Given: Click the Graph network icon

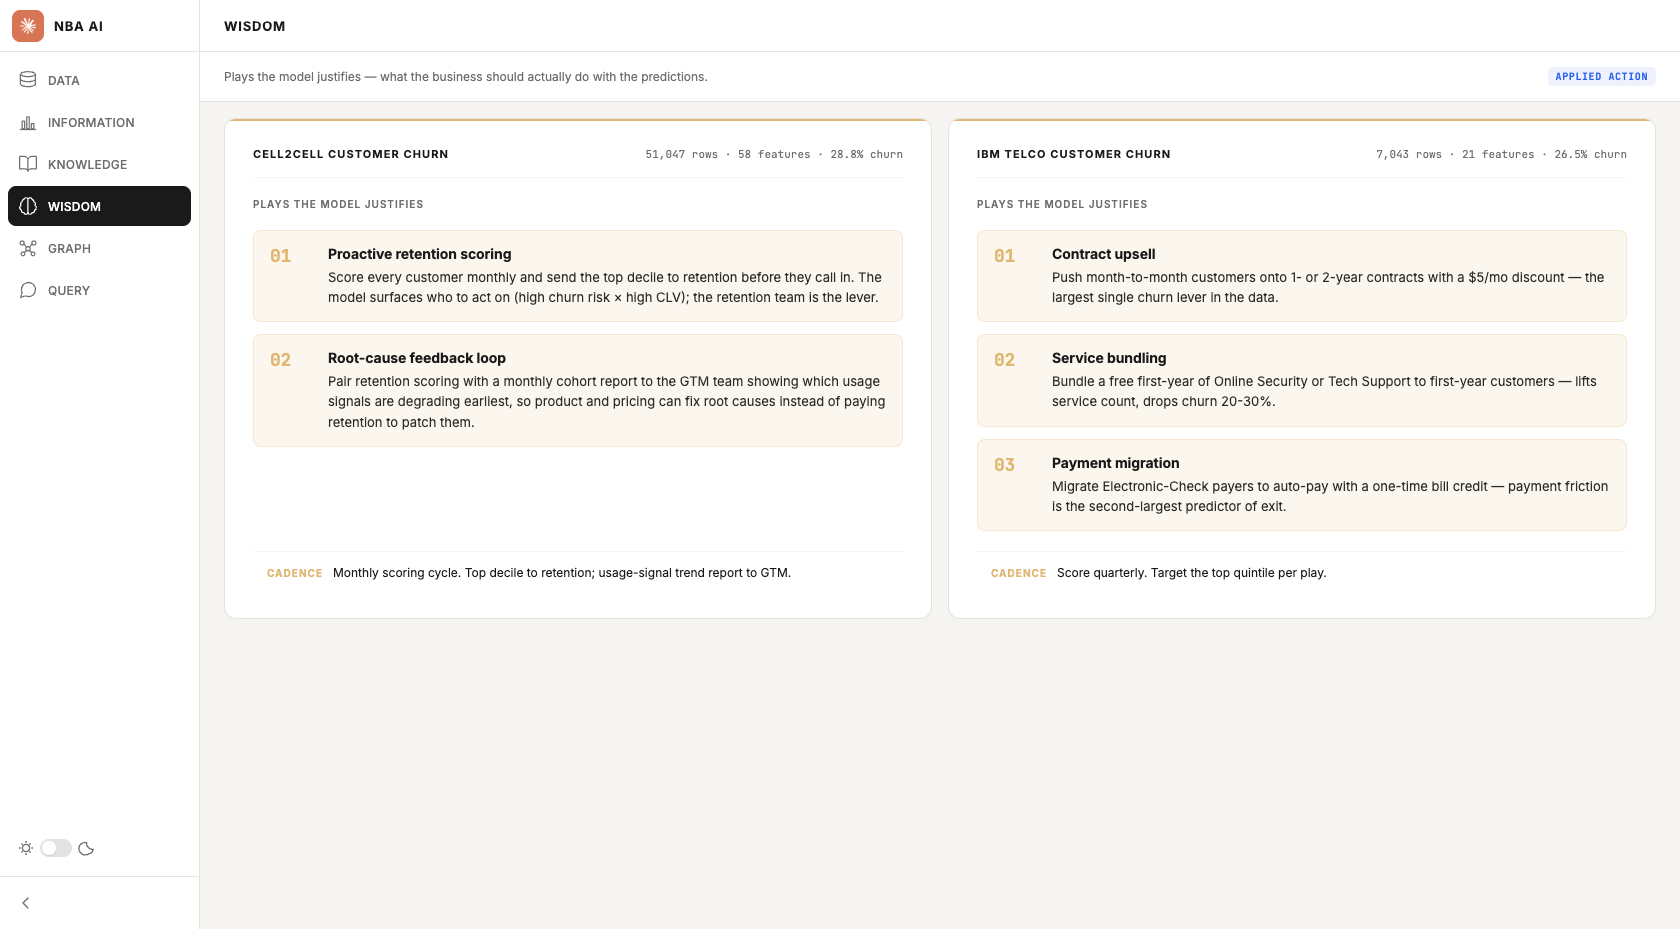Looking at the screenshot, I should click(28, 248).
